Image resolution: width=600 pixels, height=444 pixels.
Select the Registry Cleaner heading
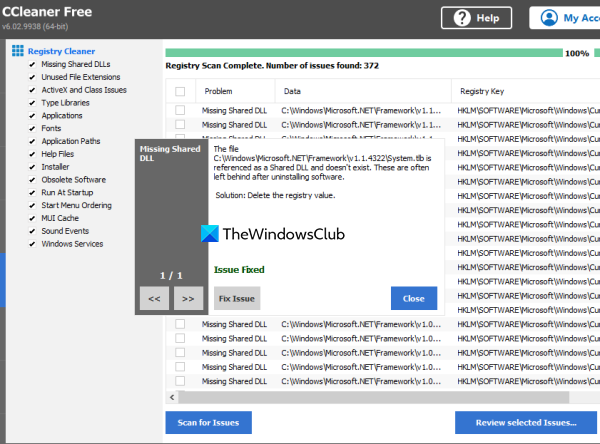tap(61, 51)
